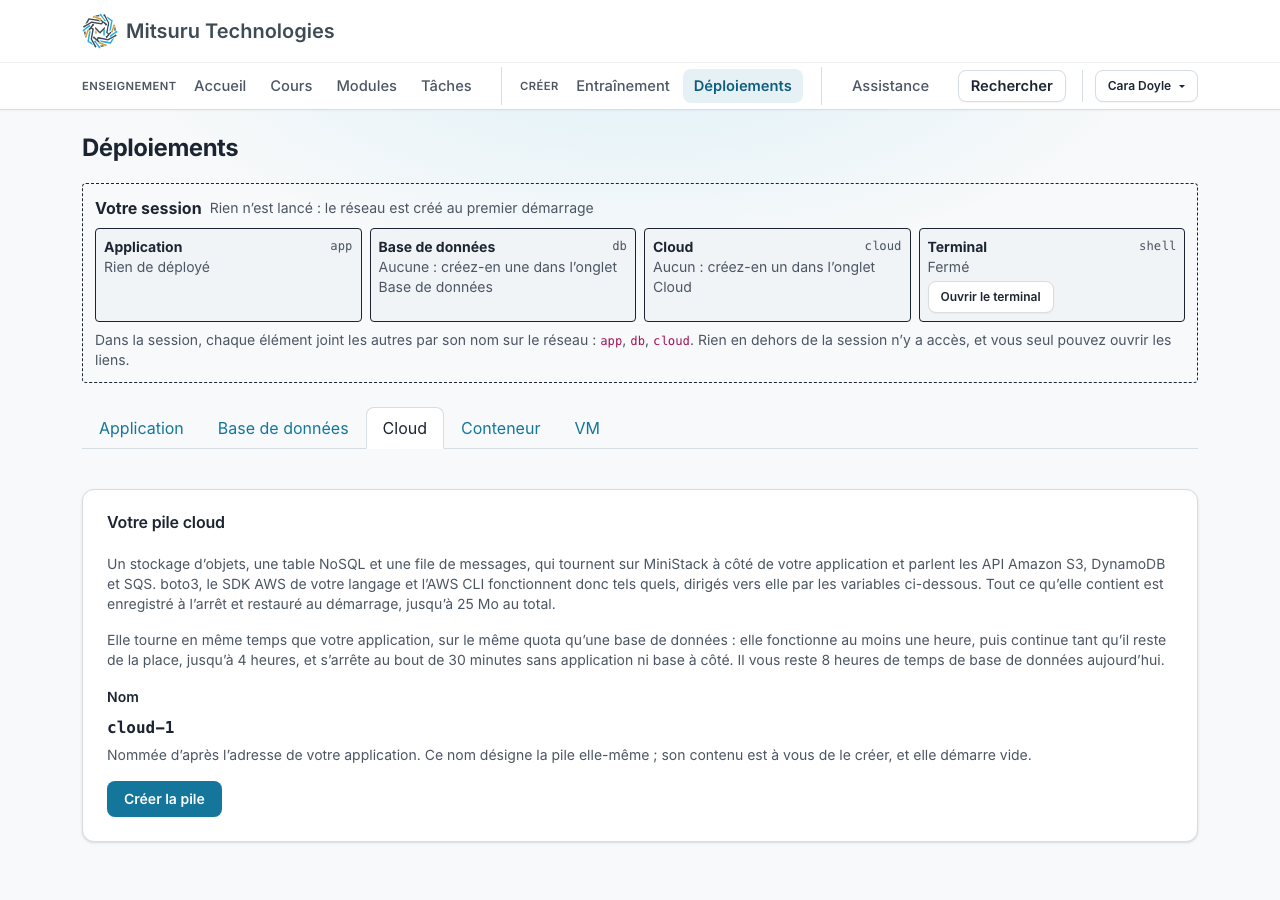The image size is (1280, 900).
Task: Click the cloud-1 stack name
Action: [x=141, y=727]
